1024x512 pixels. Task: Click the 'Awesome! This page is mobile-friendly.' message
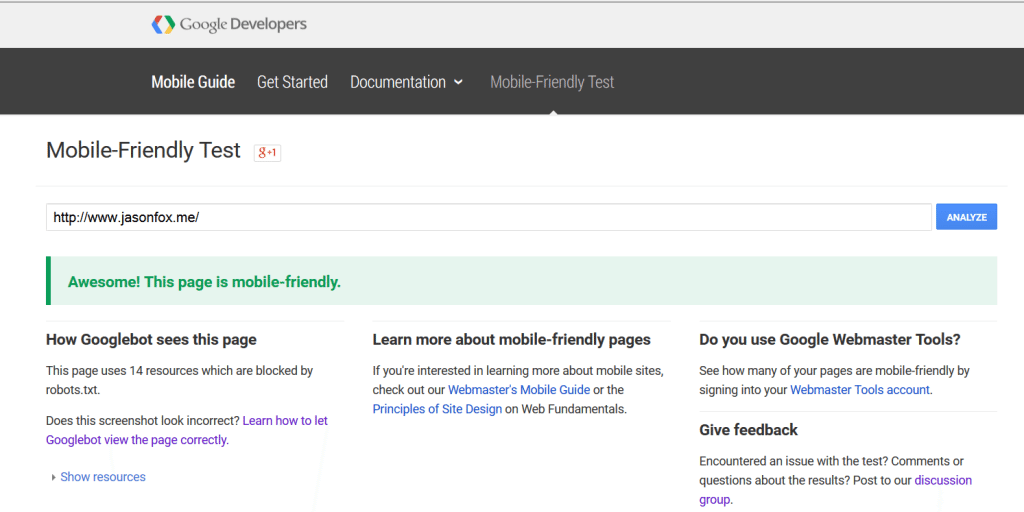[204, 282]
